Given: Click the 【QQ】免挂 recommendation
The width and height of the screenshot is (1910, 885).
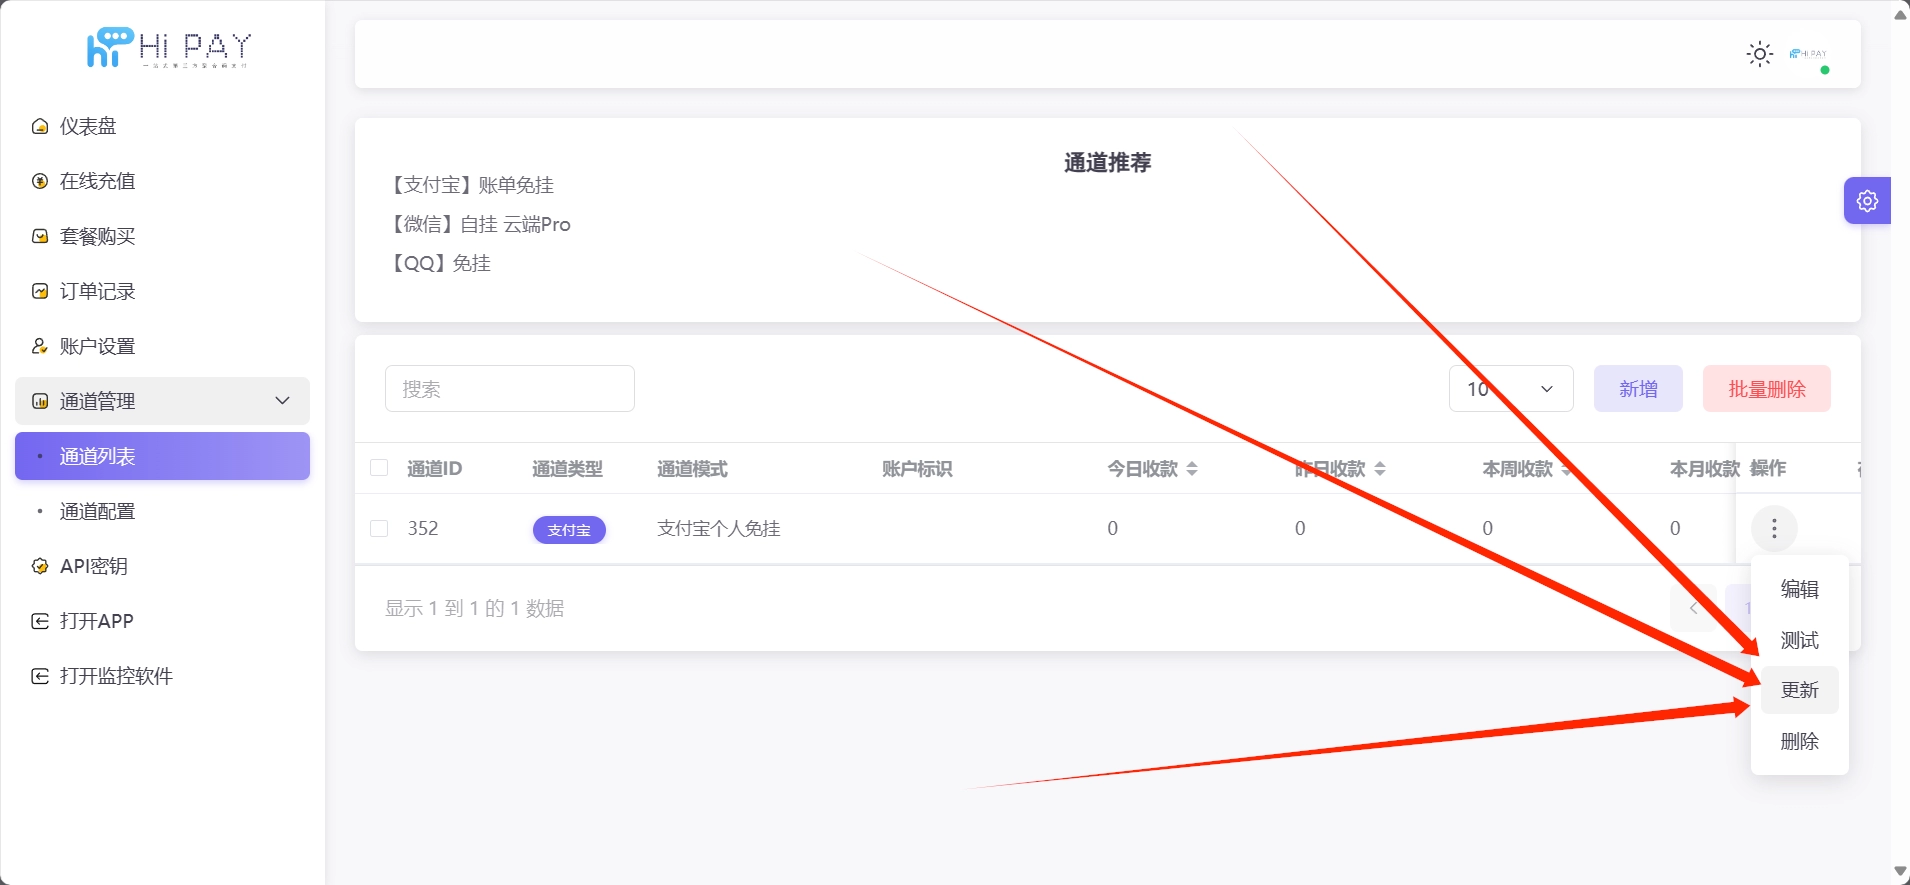Looking at the screenshot, I should pyautogui.click(x=438, y=263).
